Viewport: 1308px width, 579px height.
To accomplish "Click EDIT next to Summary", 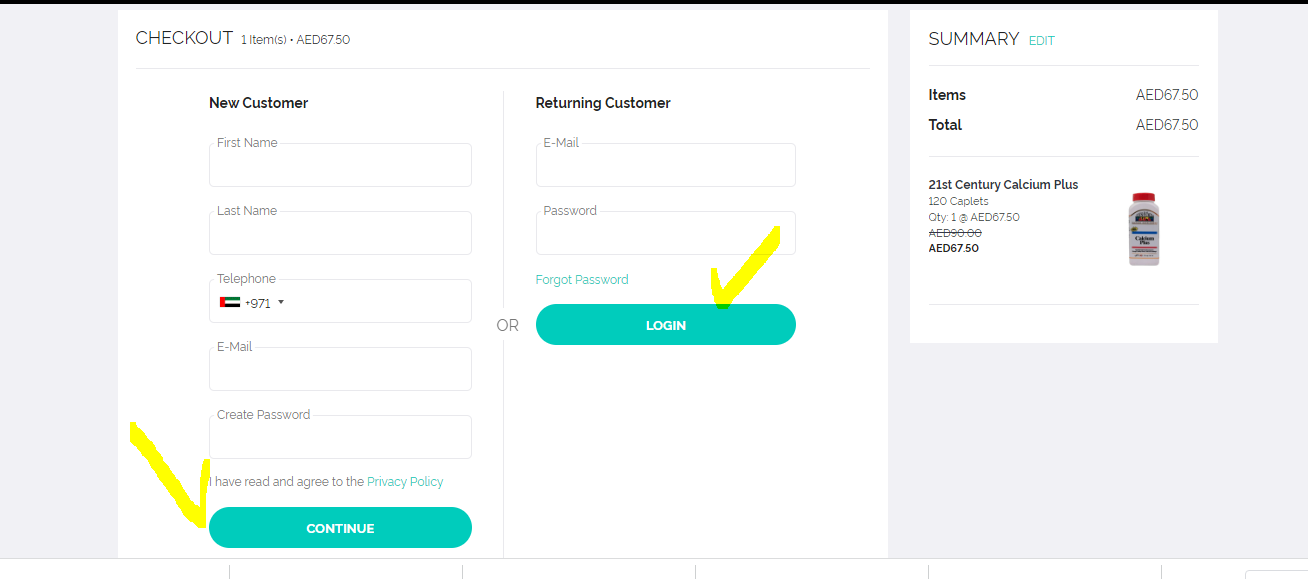I will (x=1042, y=41).
